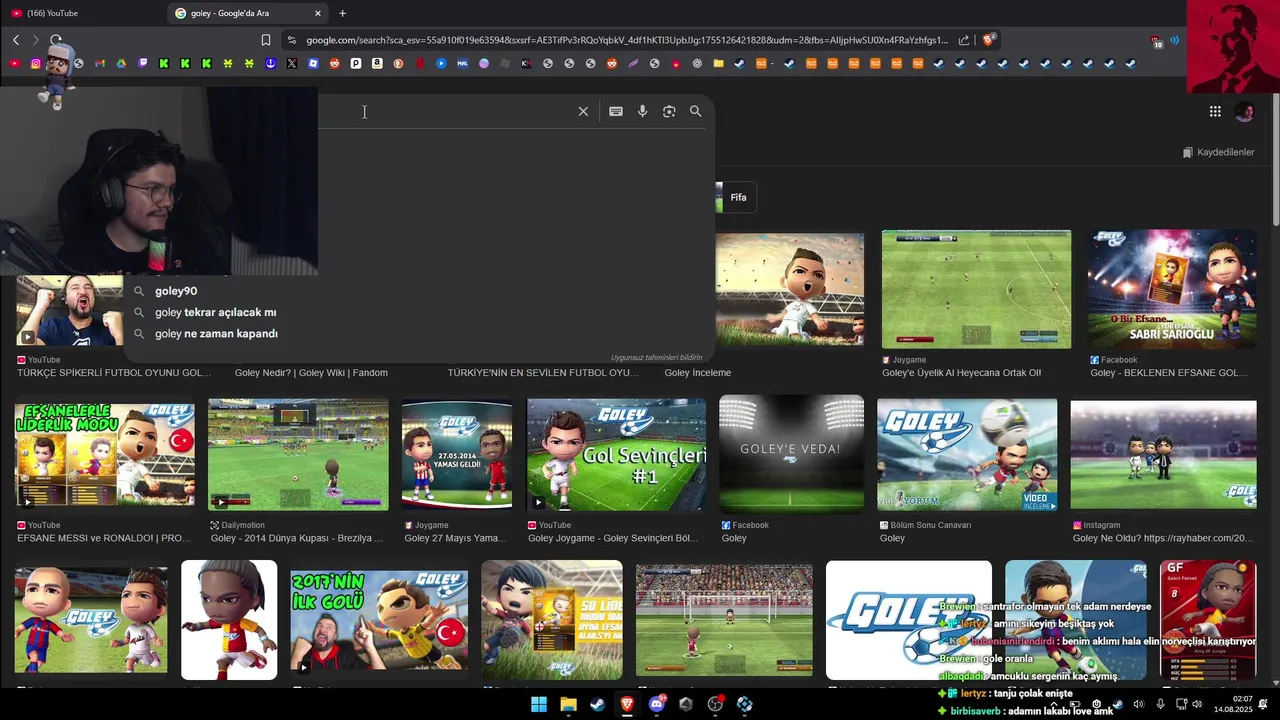Open the share icon in address bar
This screenshot has height=720, width=1280.
point(964,40)
